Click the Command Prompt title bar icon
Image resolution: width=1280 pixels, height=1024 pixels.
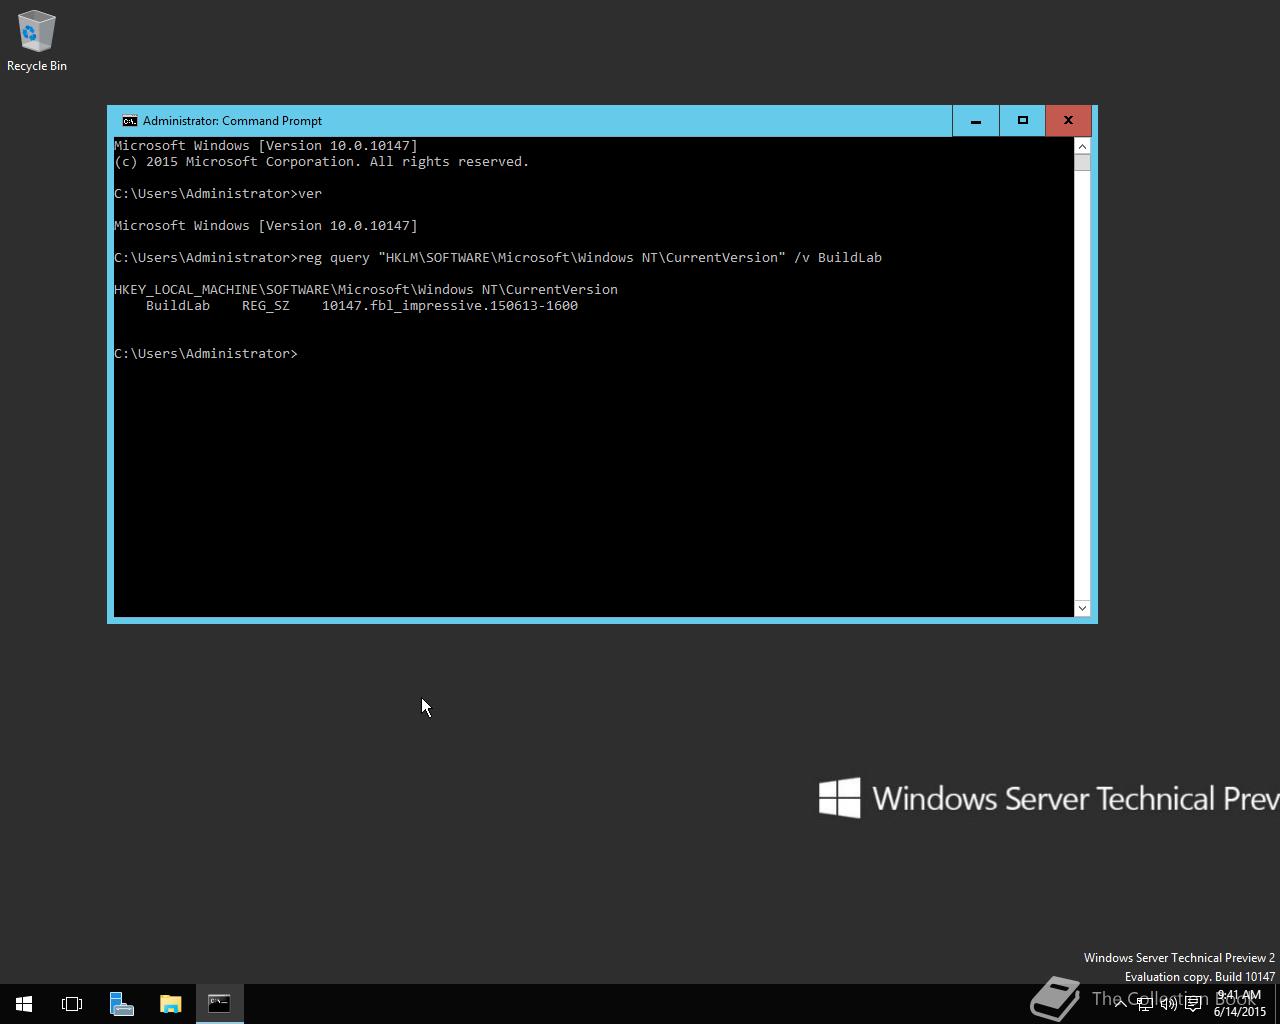pos(129,121)
